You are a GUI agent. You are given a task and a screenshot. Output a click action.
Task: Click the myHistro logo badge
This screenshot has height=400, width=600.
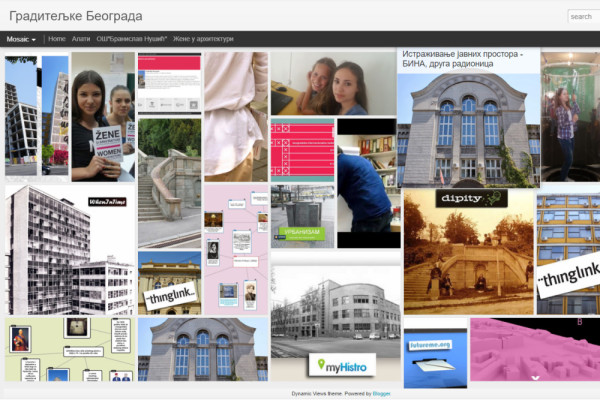pyautogui.click(x=342, y=365)
